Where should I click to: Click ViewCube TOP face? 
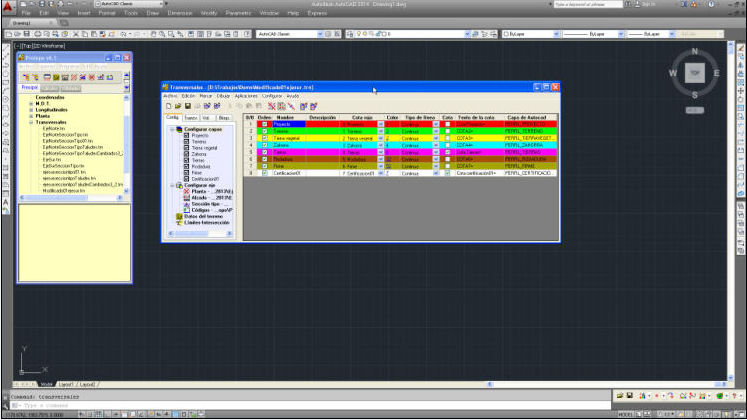695,73
